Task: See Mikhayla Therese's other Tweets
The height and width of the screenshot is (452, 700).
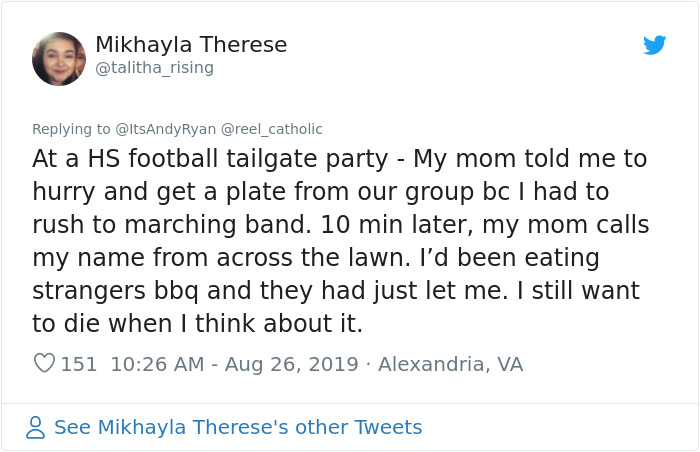Action: (238, 427)
